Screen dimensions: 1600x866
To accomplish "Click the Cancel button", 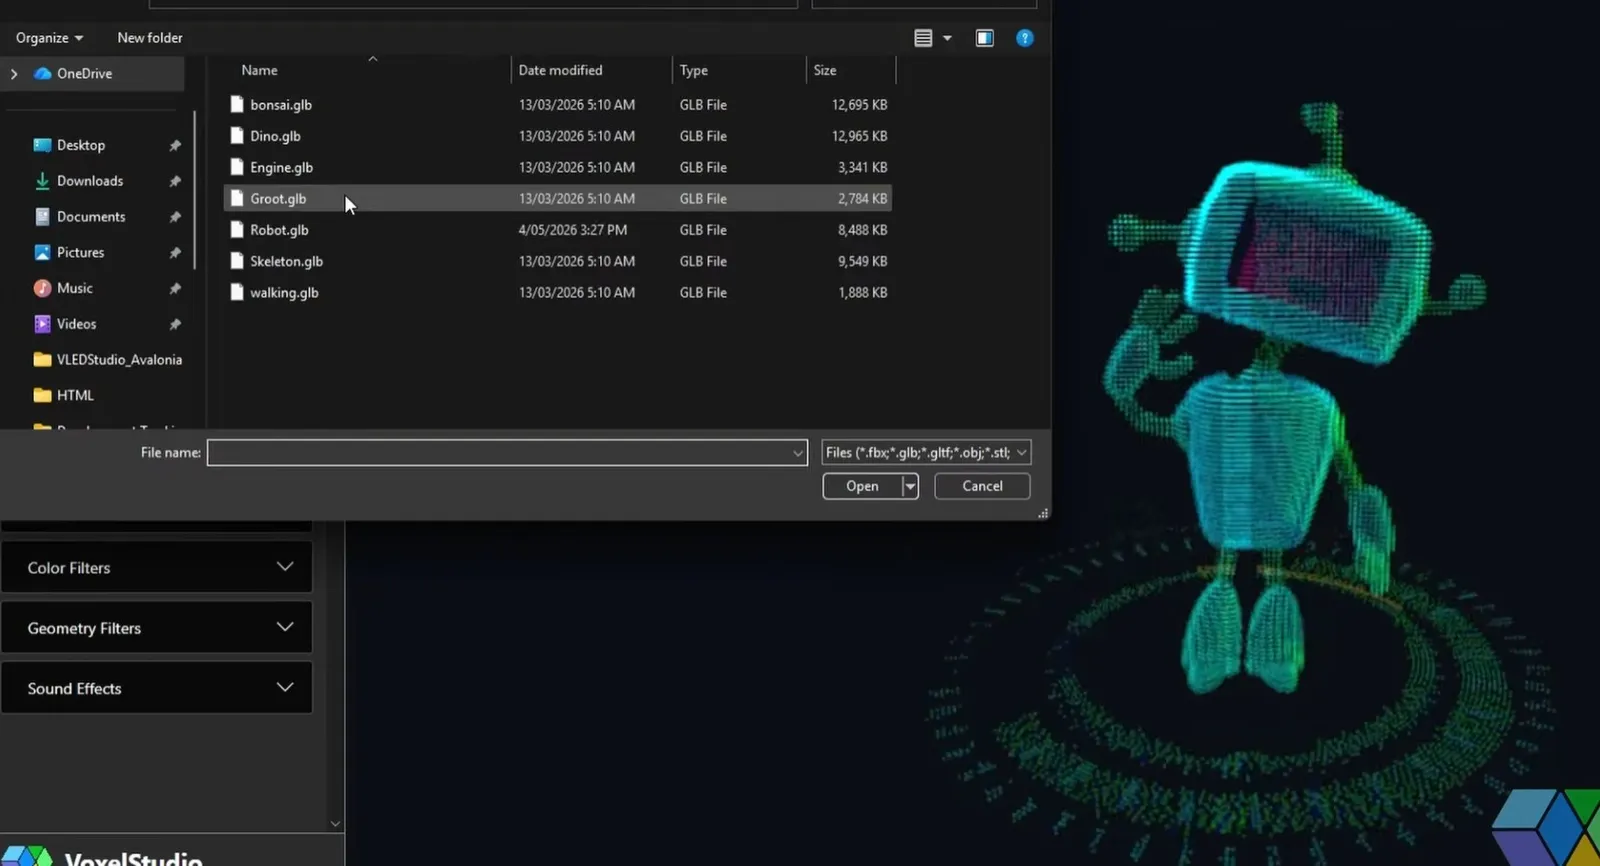I will (x=982, y=486).
